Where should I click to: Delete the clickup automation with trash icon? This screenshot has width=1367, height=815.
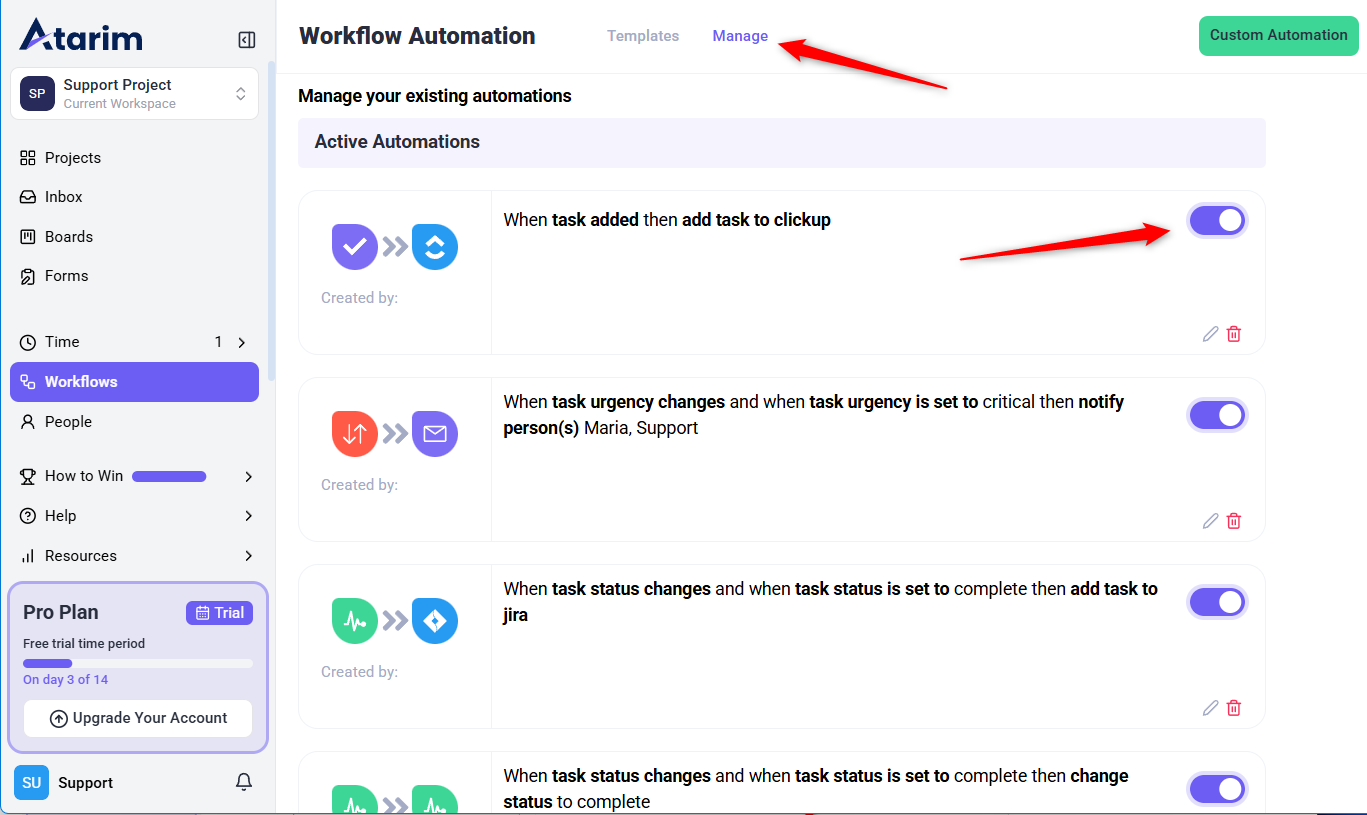point(1234,334)
